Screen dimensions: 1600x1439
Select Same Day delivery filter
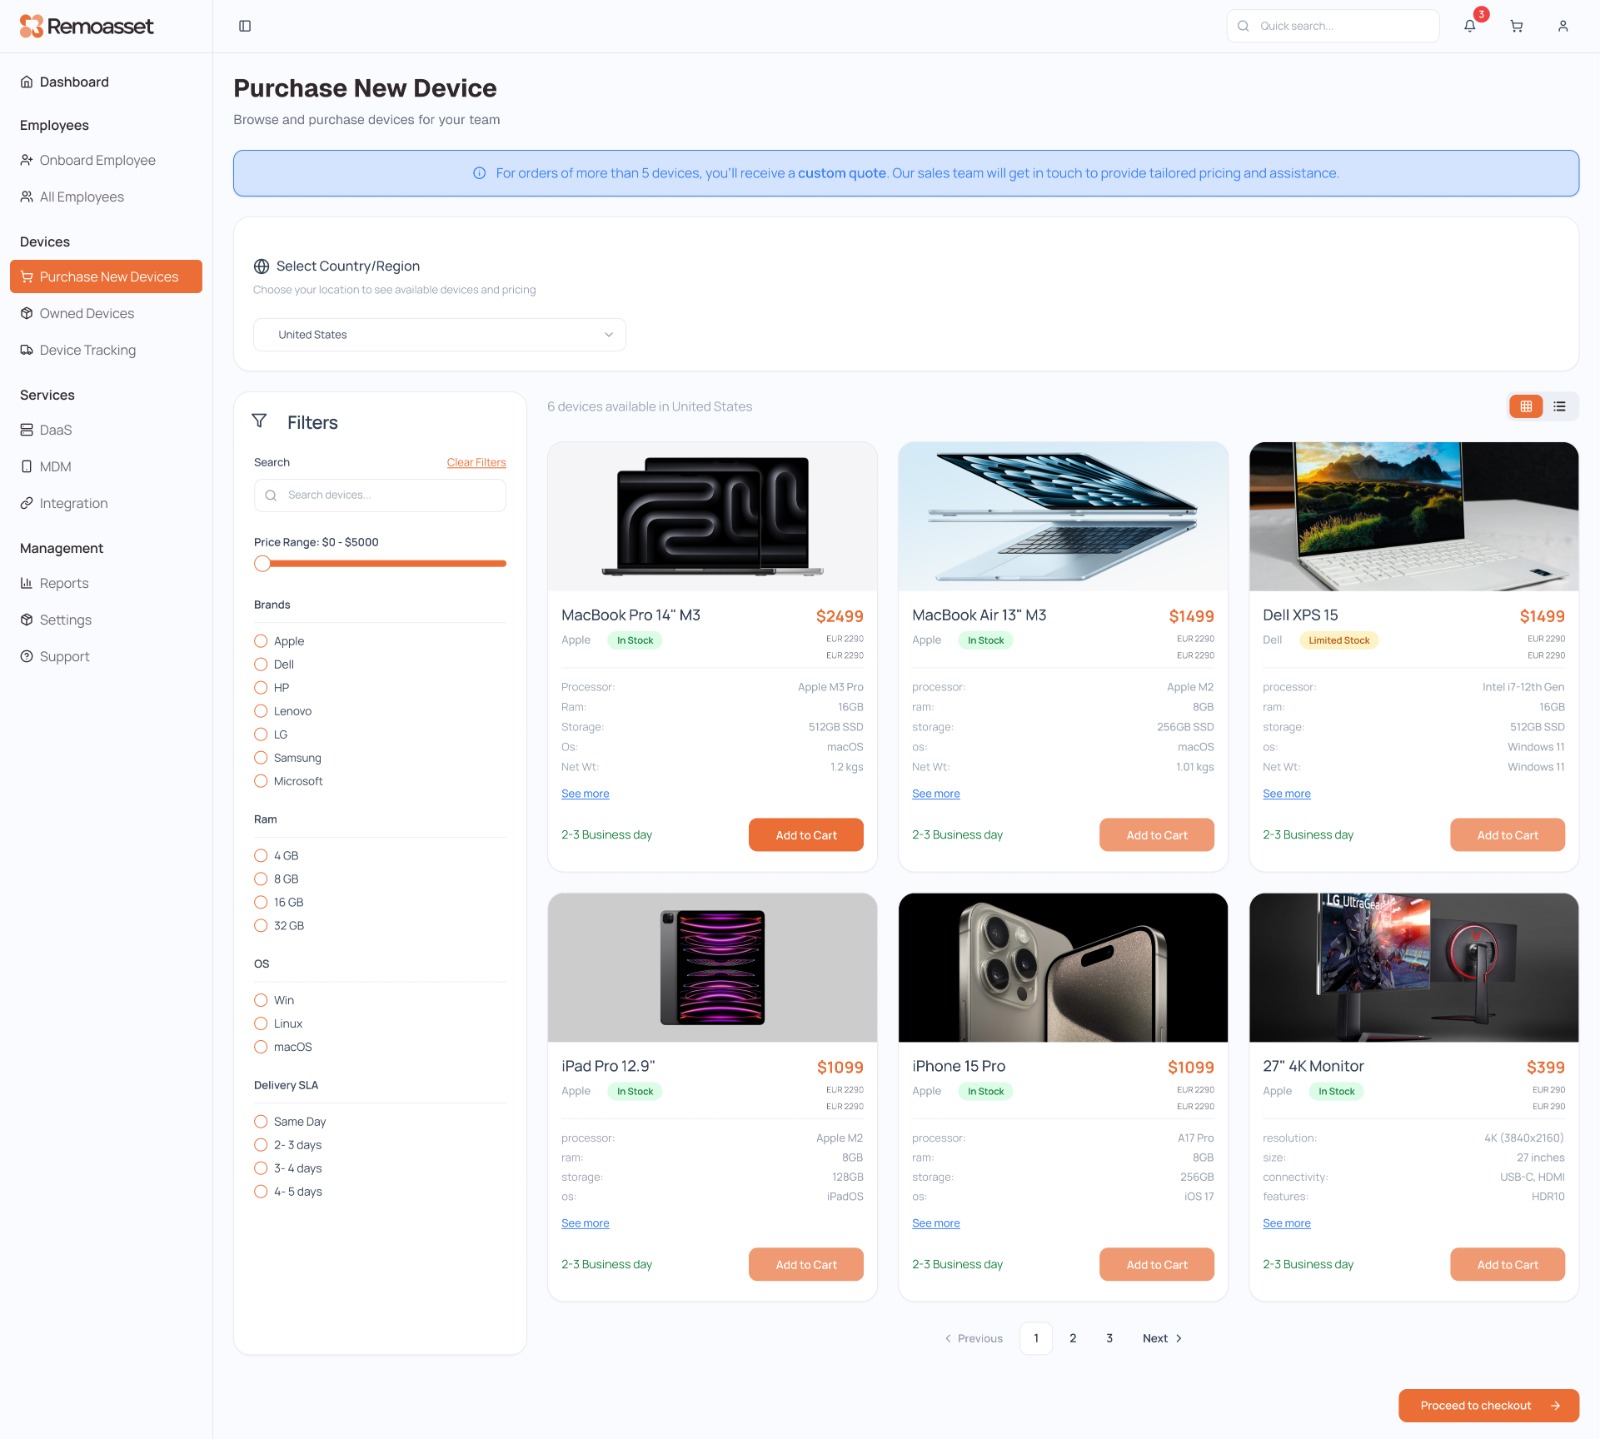click(x=261, y=1122)
